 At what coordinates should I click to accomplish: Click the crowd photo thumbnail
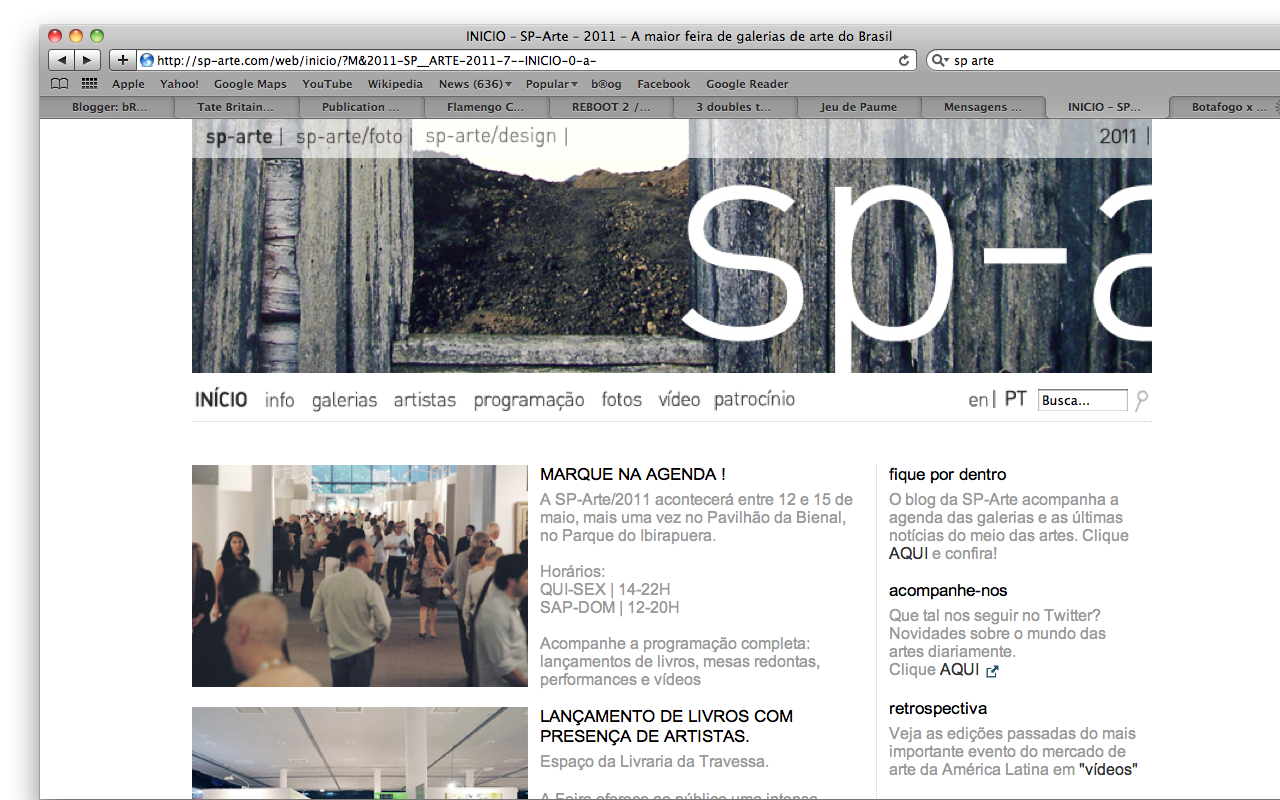click(360, 576)
